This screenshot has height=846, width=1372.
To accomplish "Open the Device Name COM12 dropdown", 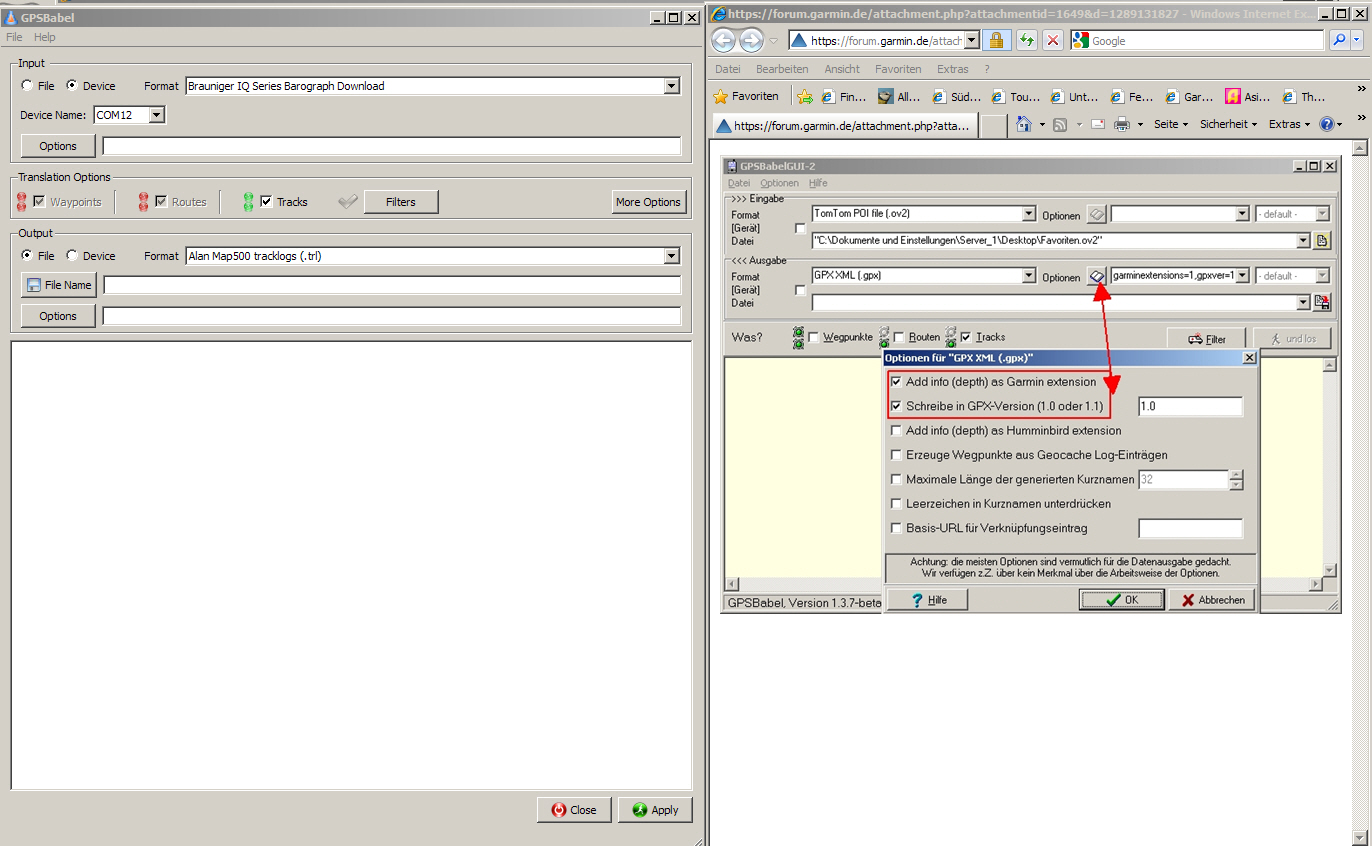I will (156, 115).
